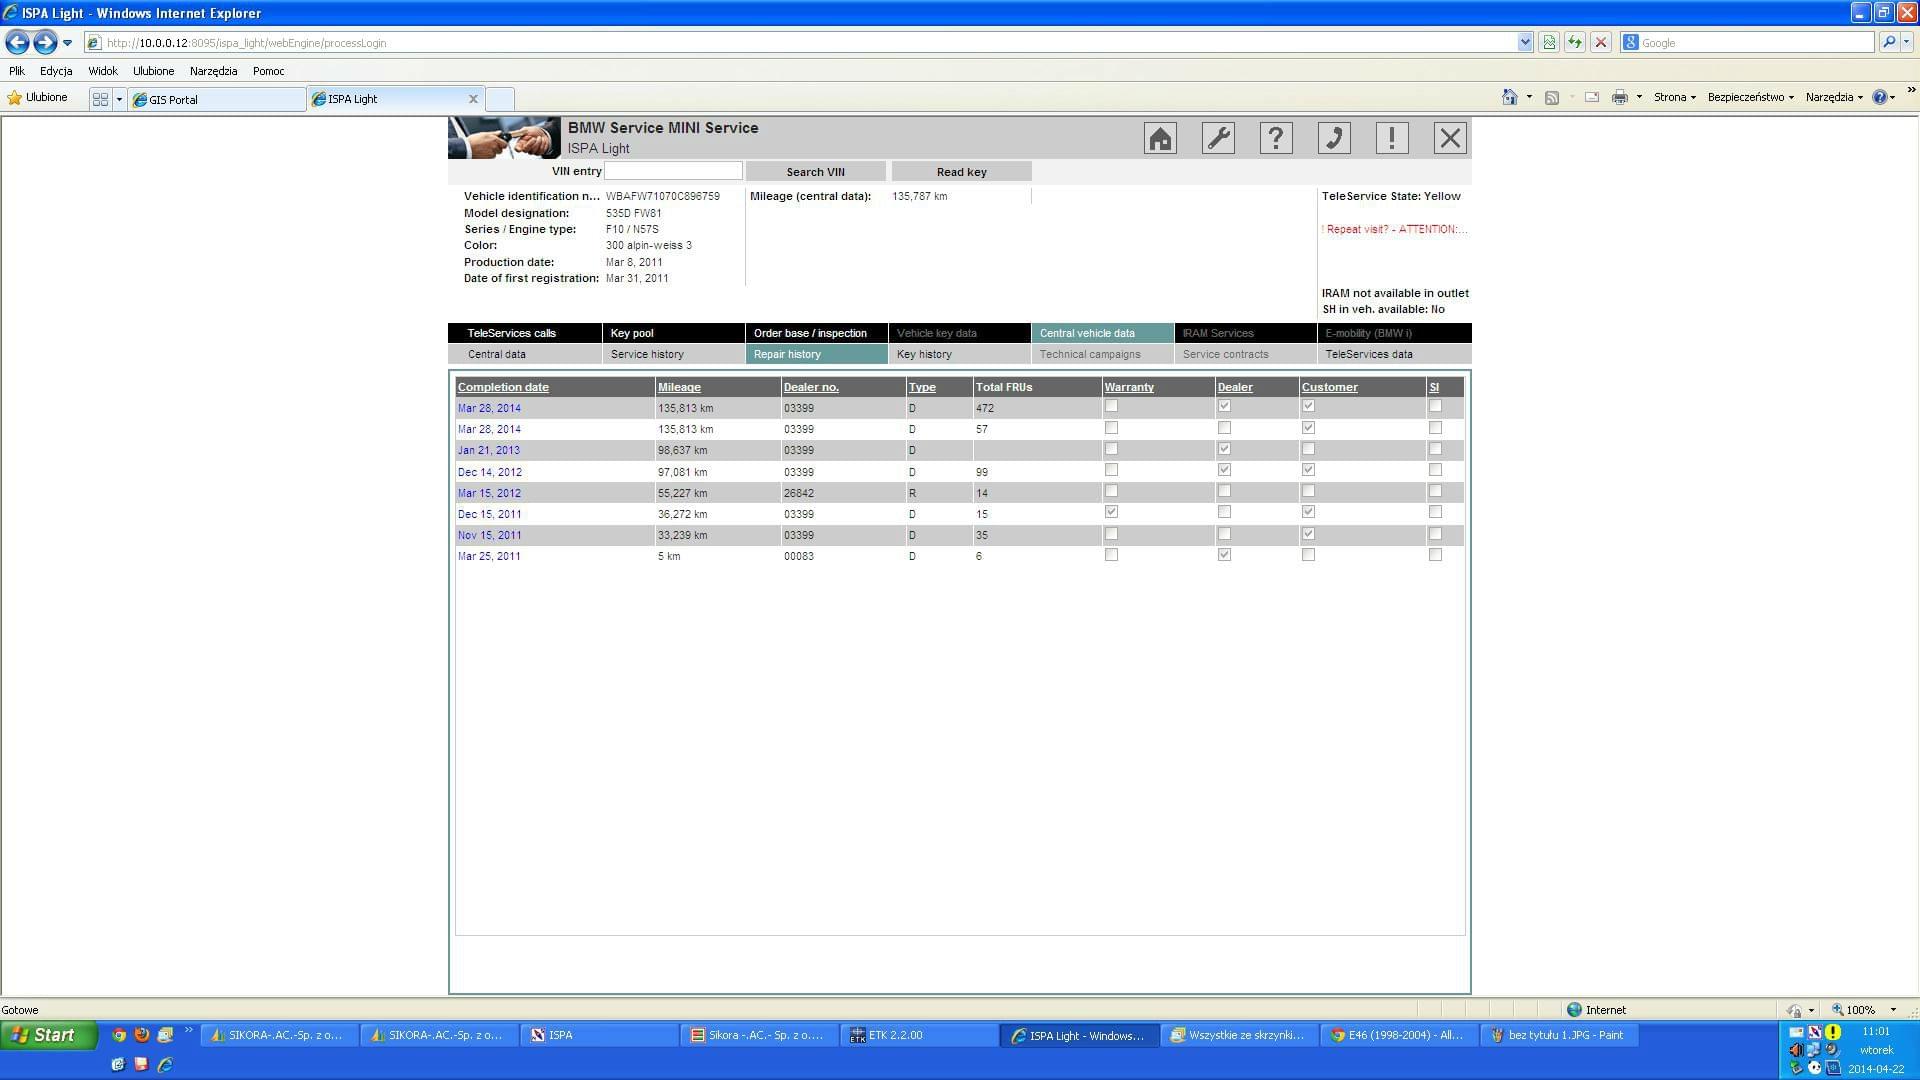Open the quick tabs grid icon
This screenshot has height=1080, width=1920.
click(100, 99)
